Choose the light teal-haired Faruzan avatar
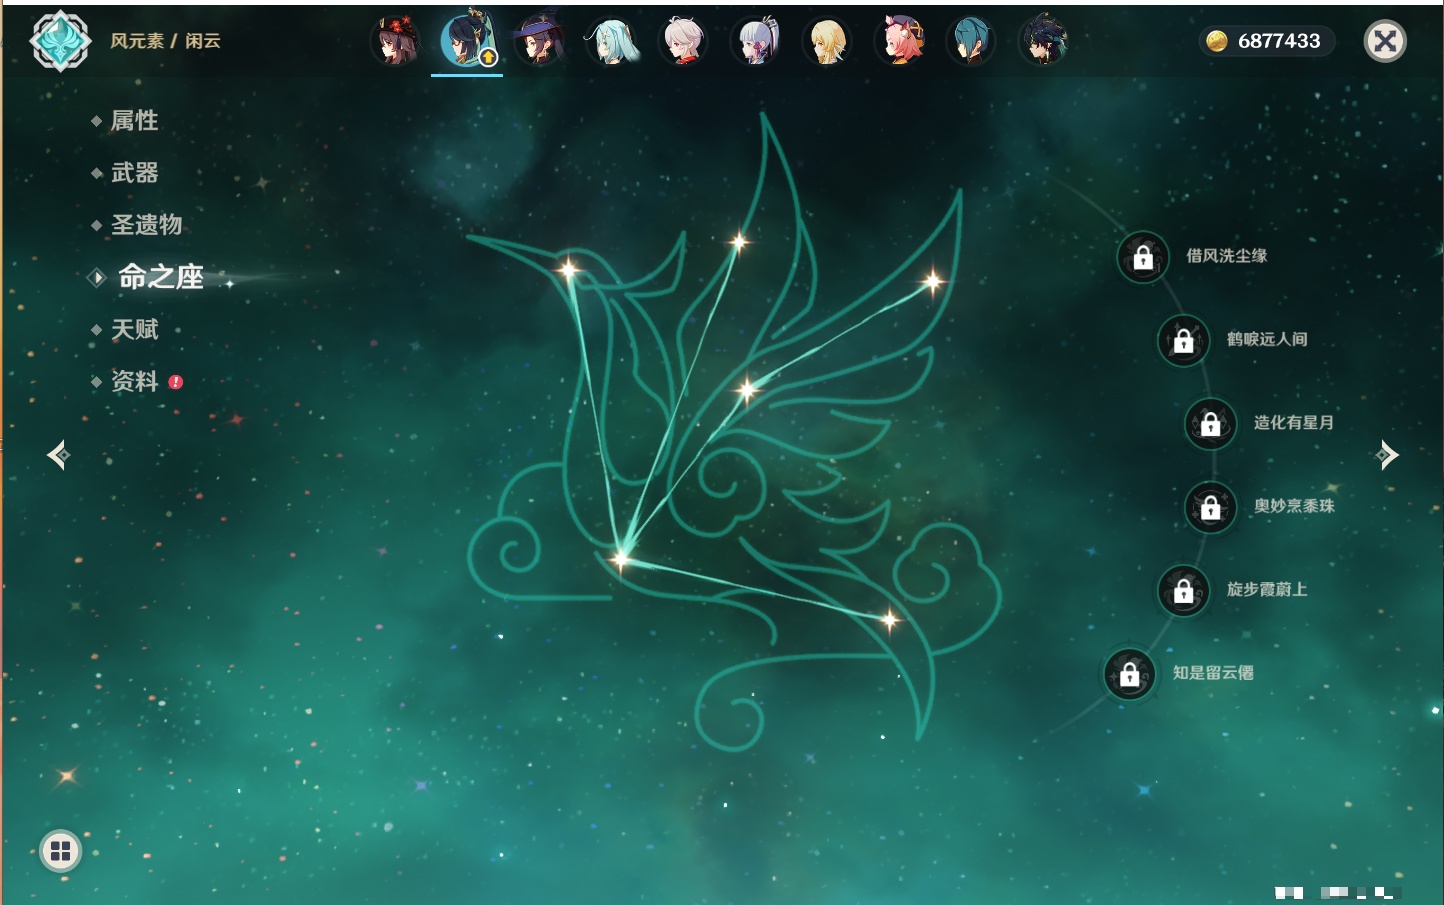Image resolution: width=1444 pixels, height=905 pixels. tap(612, 42)
